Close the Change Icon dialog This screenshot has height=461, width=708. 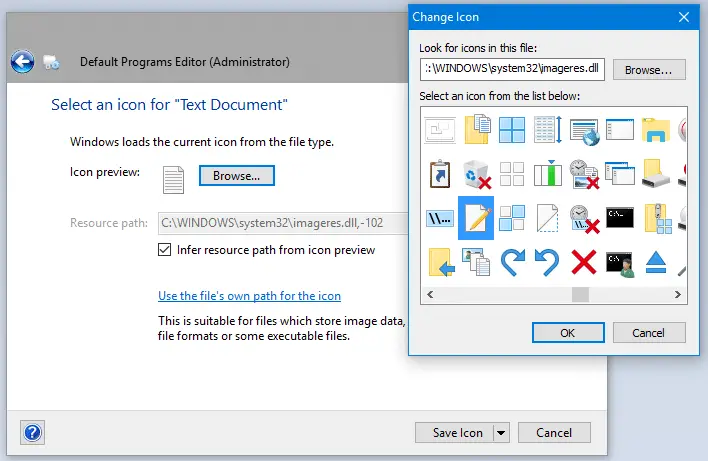(x=684, y=17)
